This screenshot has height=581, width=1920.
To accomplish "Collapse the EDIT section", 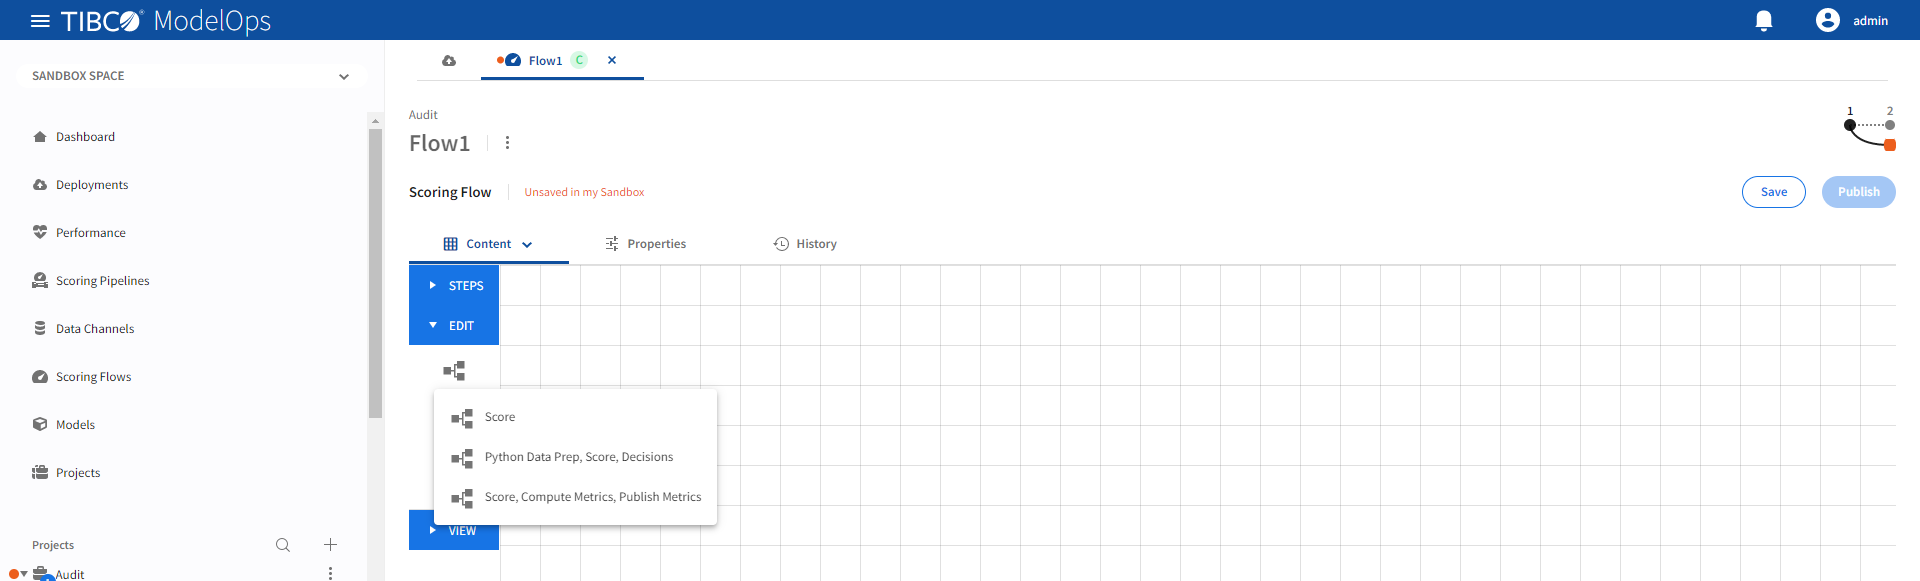I will (454, 325).
